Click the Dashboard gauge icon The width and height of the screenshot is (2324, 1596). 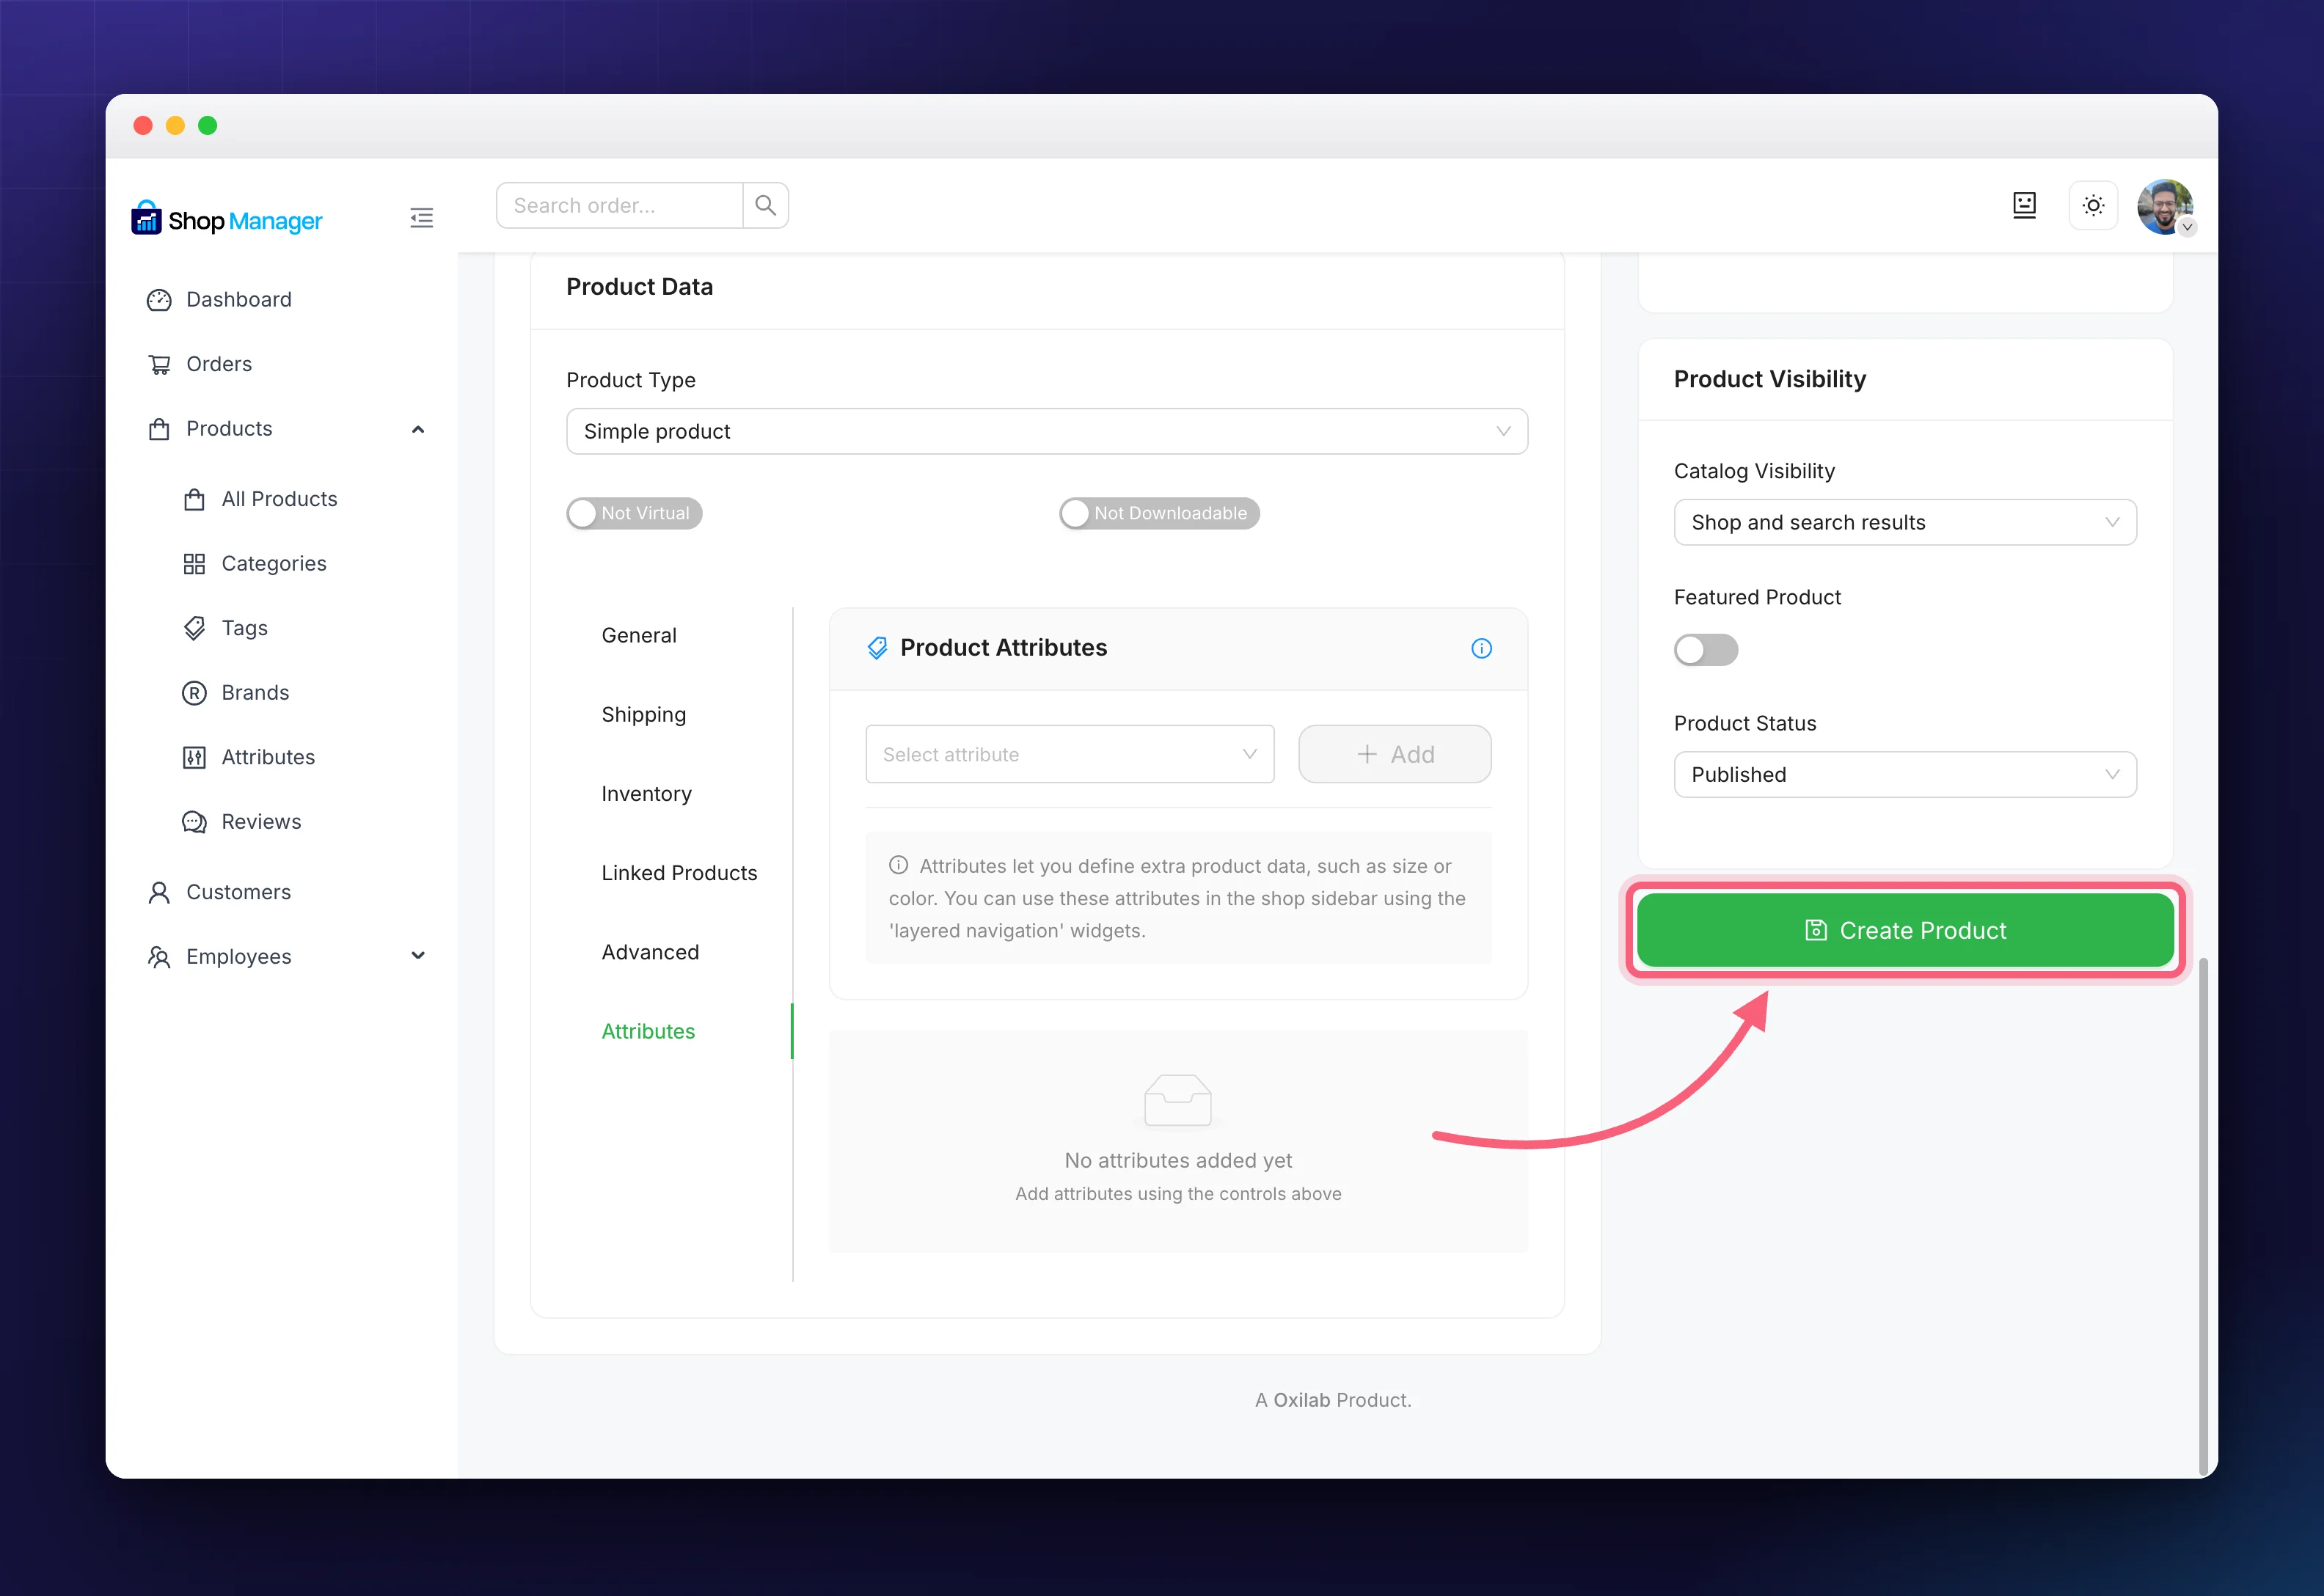[x=159, y=300]
